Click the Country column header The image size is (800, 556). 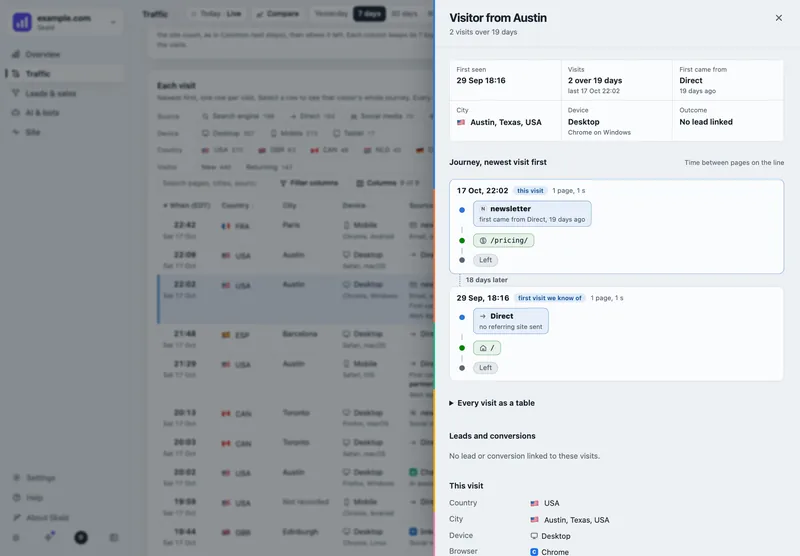pyautogui.click(x=235, y=206)
